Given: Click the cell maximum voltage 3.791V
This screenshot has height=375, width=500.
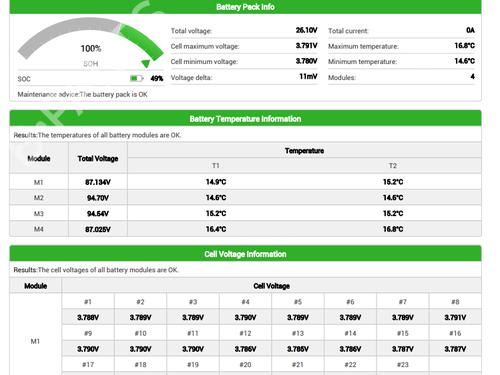Looking at the screenshot, I should point(306,46).
